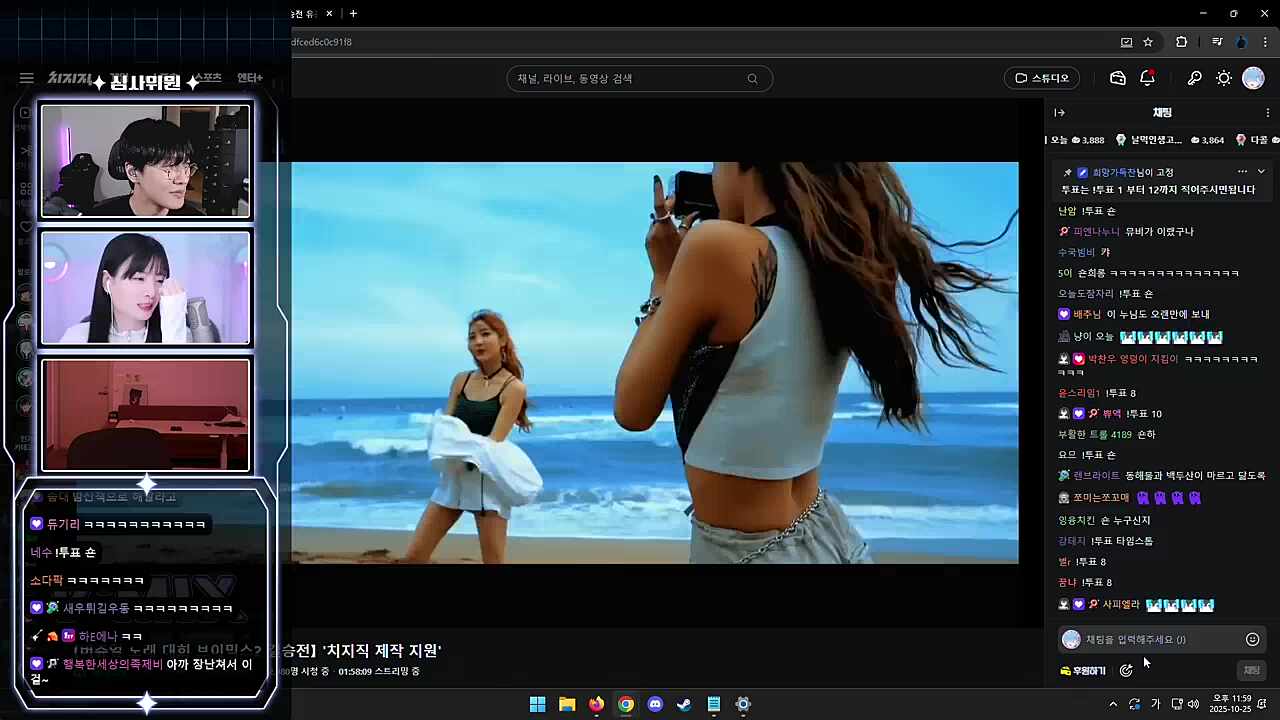Open the emoji picker in the chat input
This screenshot has height=720, width=1280.
(x=1252, y=639)
